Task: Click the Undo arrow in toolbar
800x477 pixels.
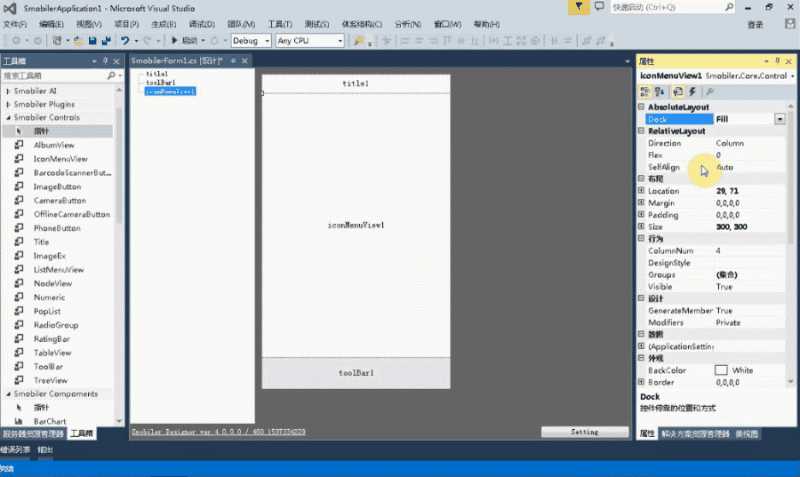Action: pyautogui.click(x=124, y=40)
